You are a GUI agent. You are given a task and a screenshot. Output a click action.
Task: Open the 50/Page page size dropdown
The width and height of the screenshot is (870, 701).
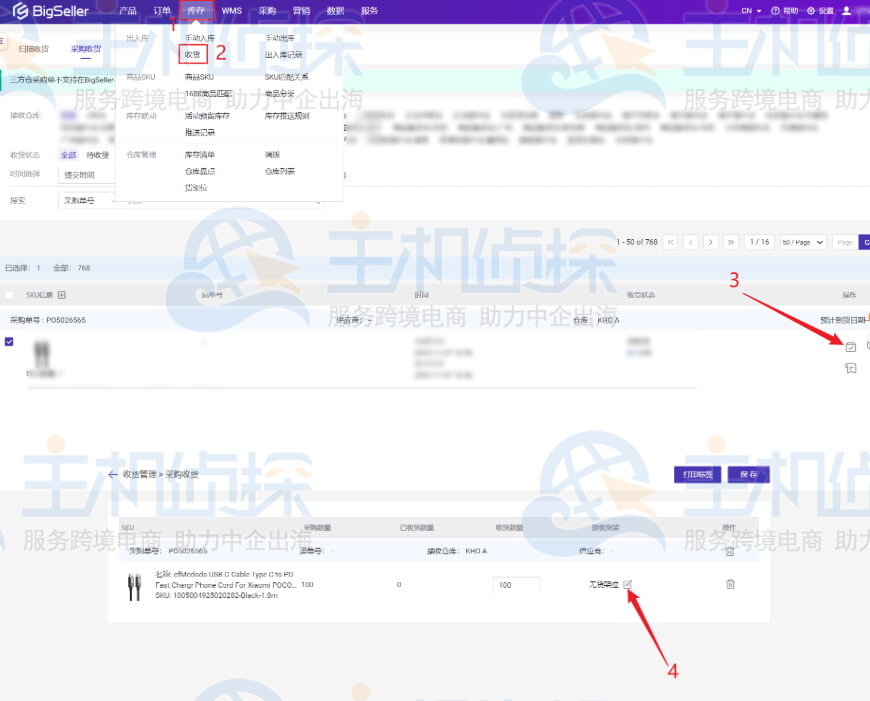pos(803,242)
